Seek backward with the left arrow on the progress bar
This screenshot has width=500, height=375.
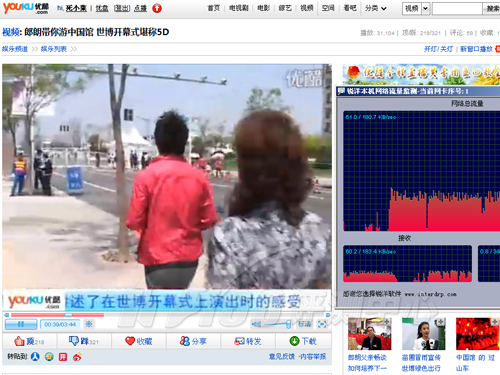click(x=6, y=315)
